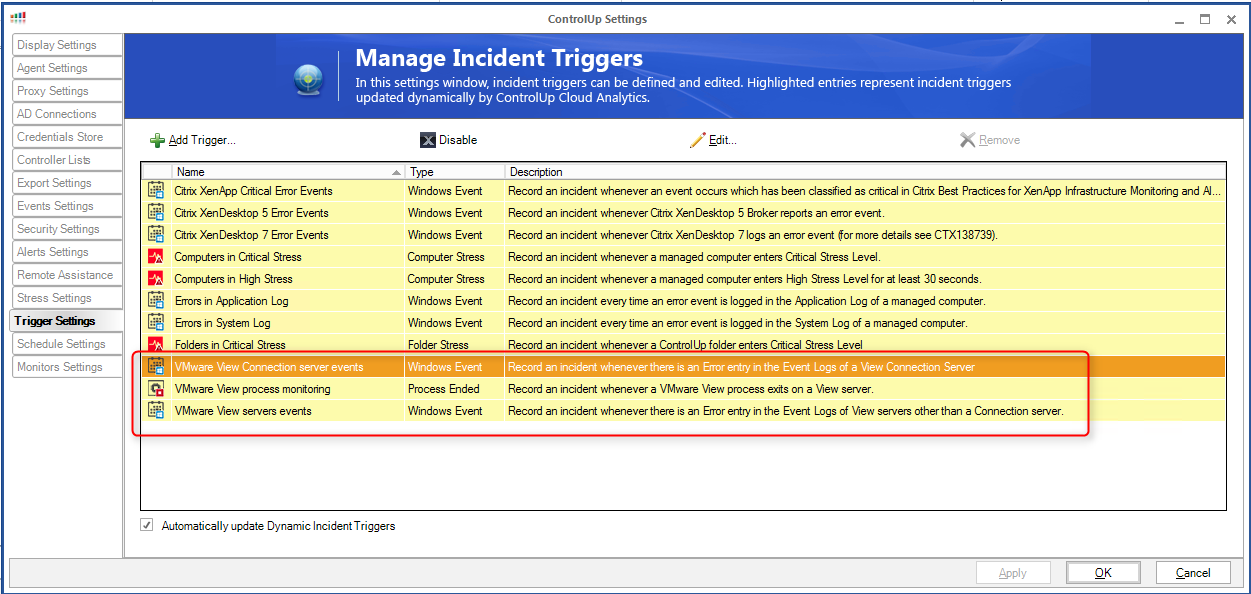Select the Errors in Application Log name
The image size is (1251, 594).
coord(231,300)
